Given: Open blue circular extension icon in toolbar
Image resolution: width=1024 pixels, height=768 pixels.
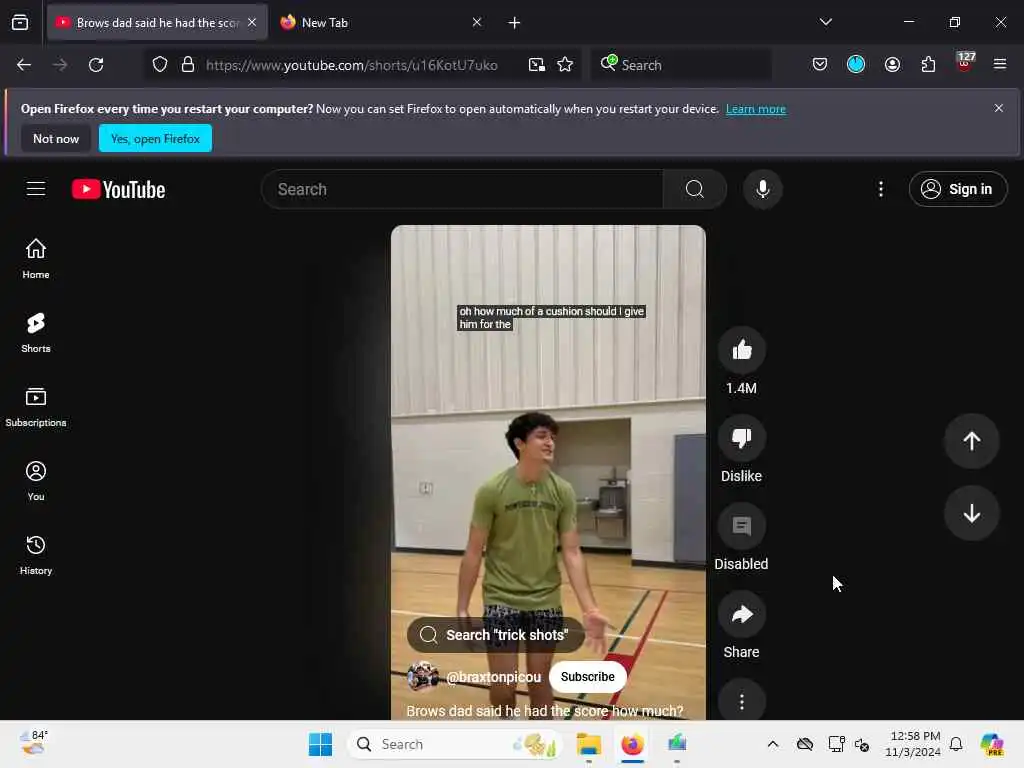Looking at the screenshot, I should [856, 64].
